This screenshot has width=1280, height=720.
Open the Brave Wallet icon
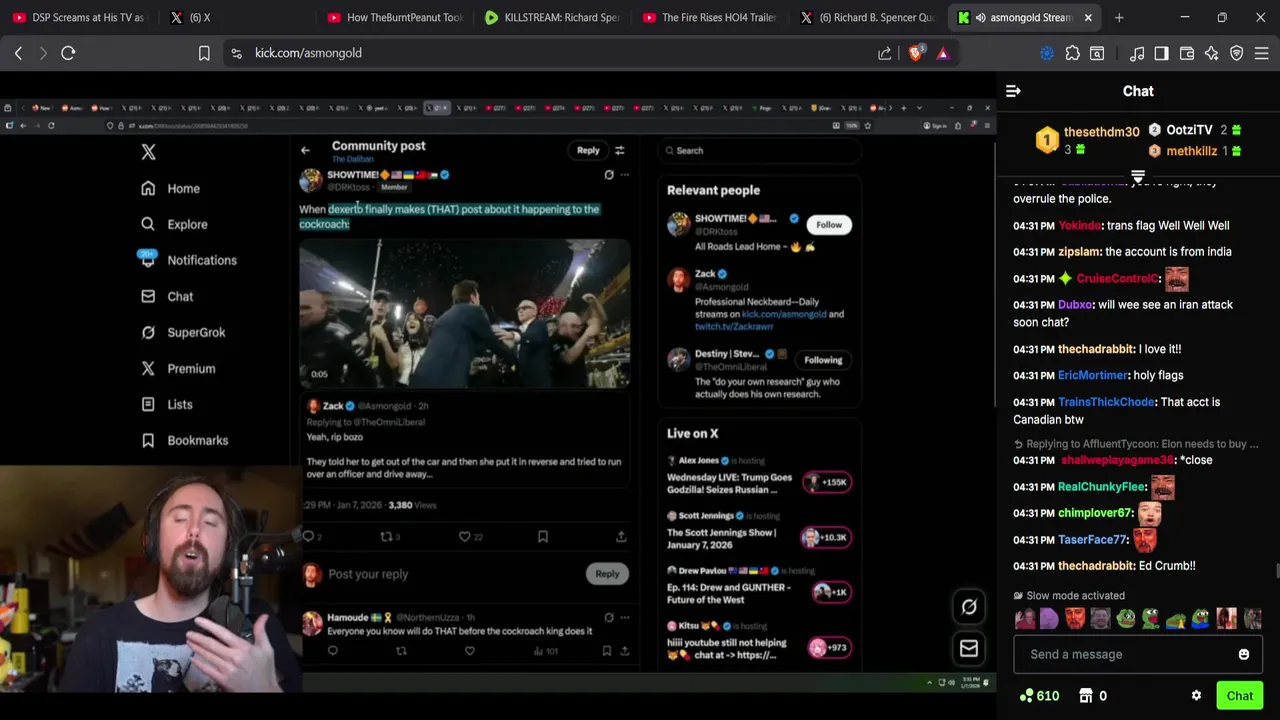pyautogui.click(x=1186, y=53)
